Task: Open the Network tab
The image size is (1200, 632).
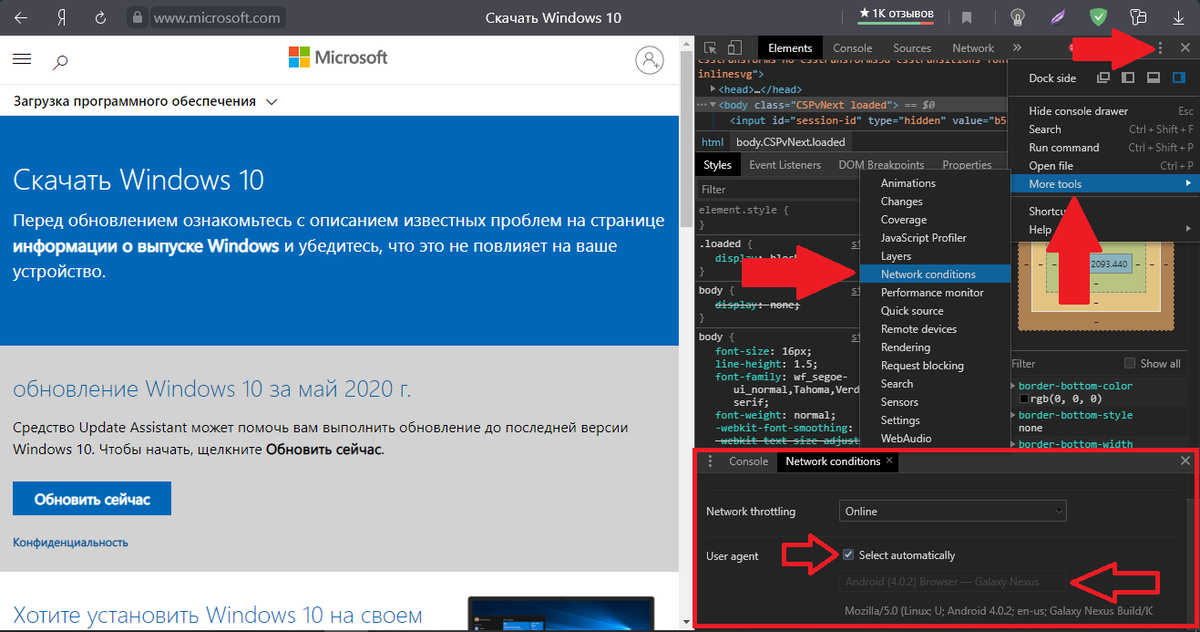Action: (x=973, y=48)
